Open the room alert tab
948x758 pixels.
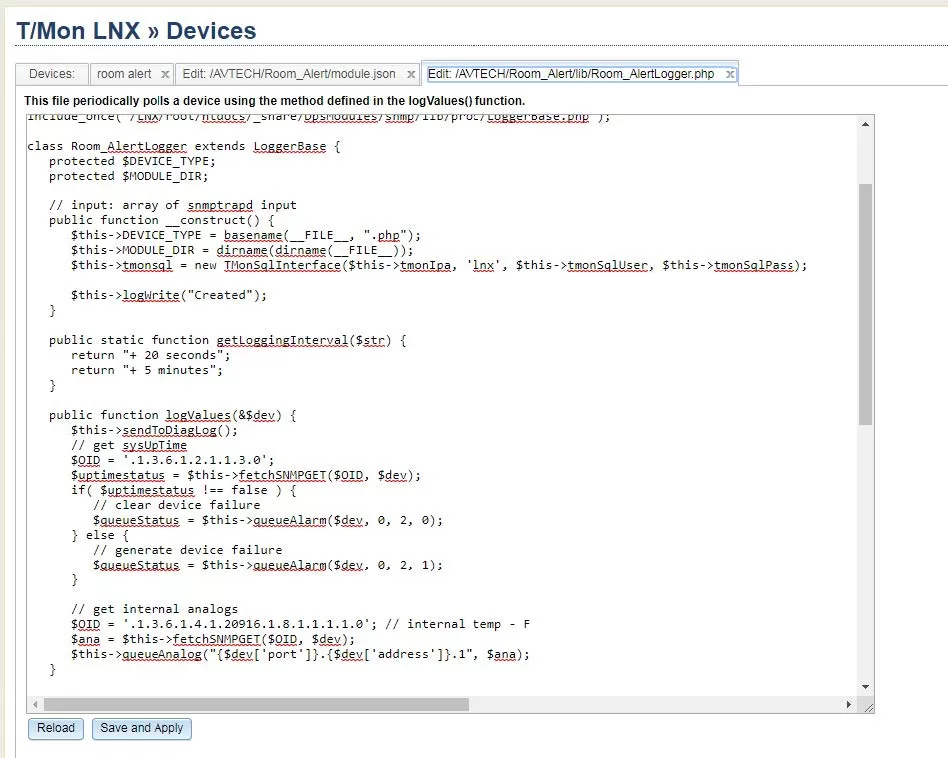pos(124,74)
